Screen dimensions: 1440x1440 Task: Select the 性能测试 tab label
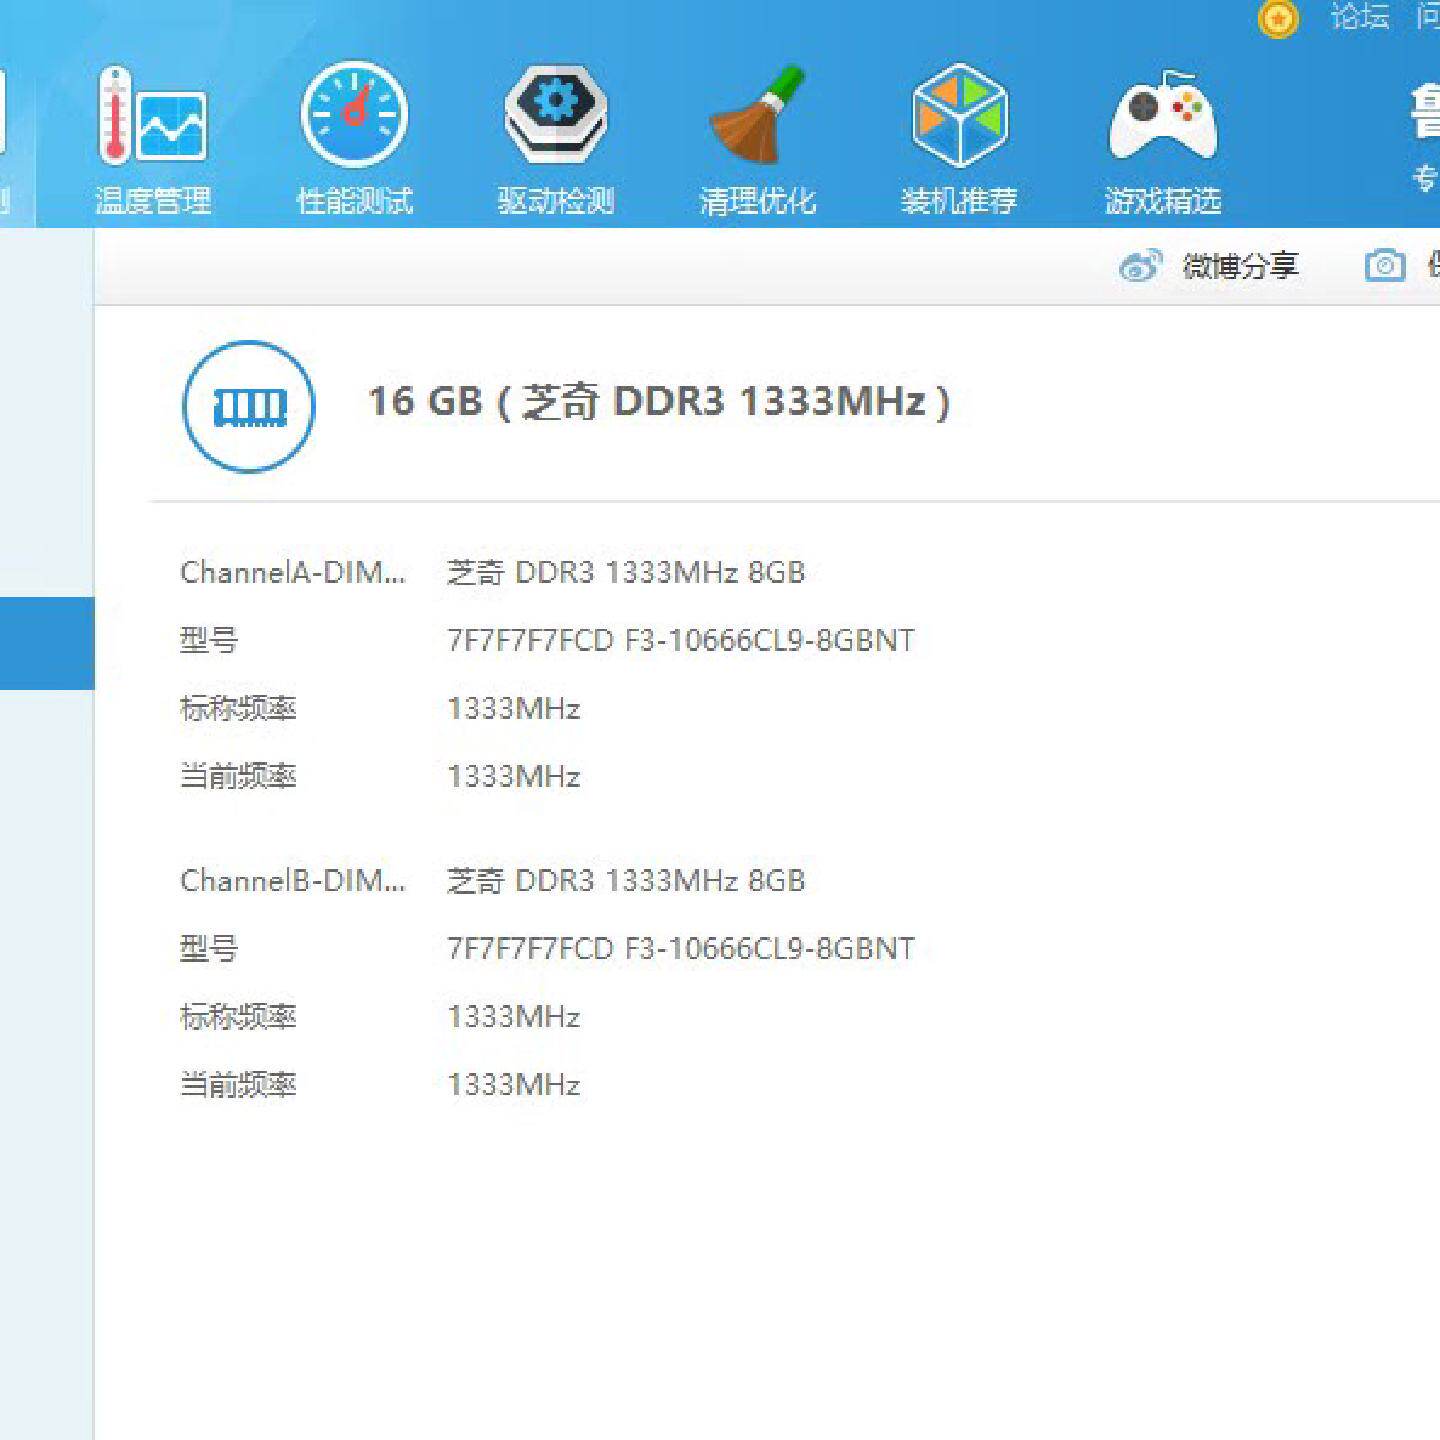pos(355,201)
